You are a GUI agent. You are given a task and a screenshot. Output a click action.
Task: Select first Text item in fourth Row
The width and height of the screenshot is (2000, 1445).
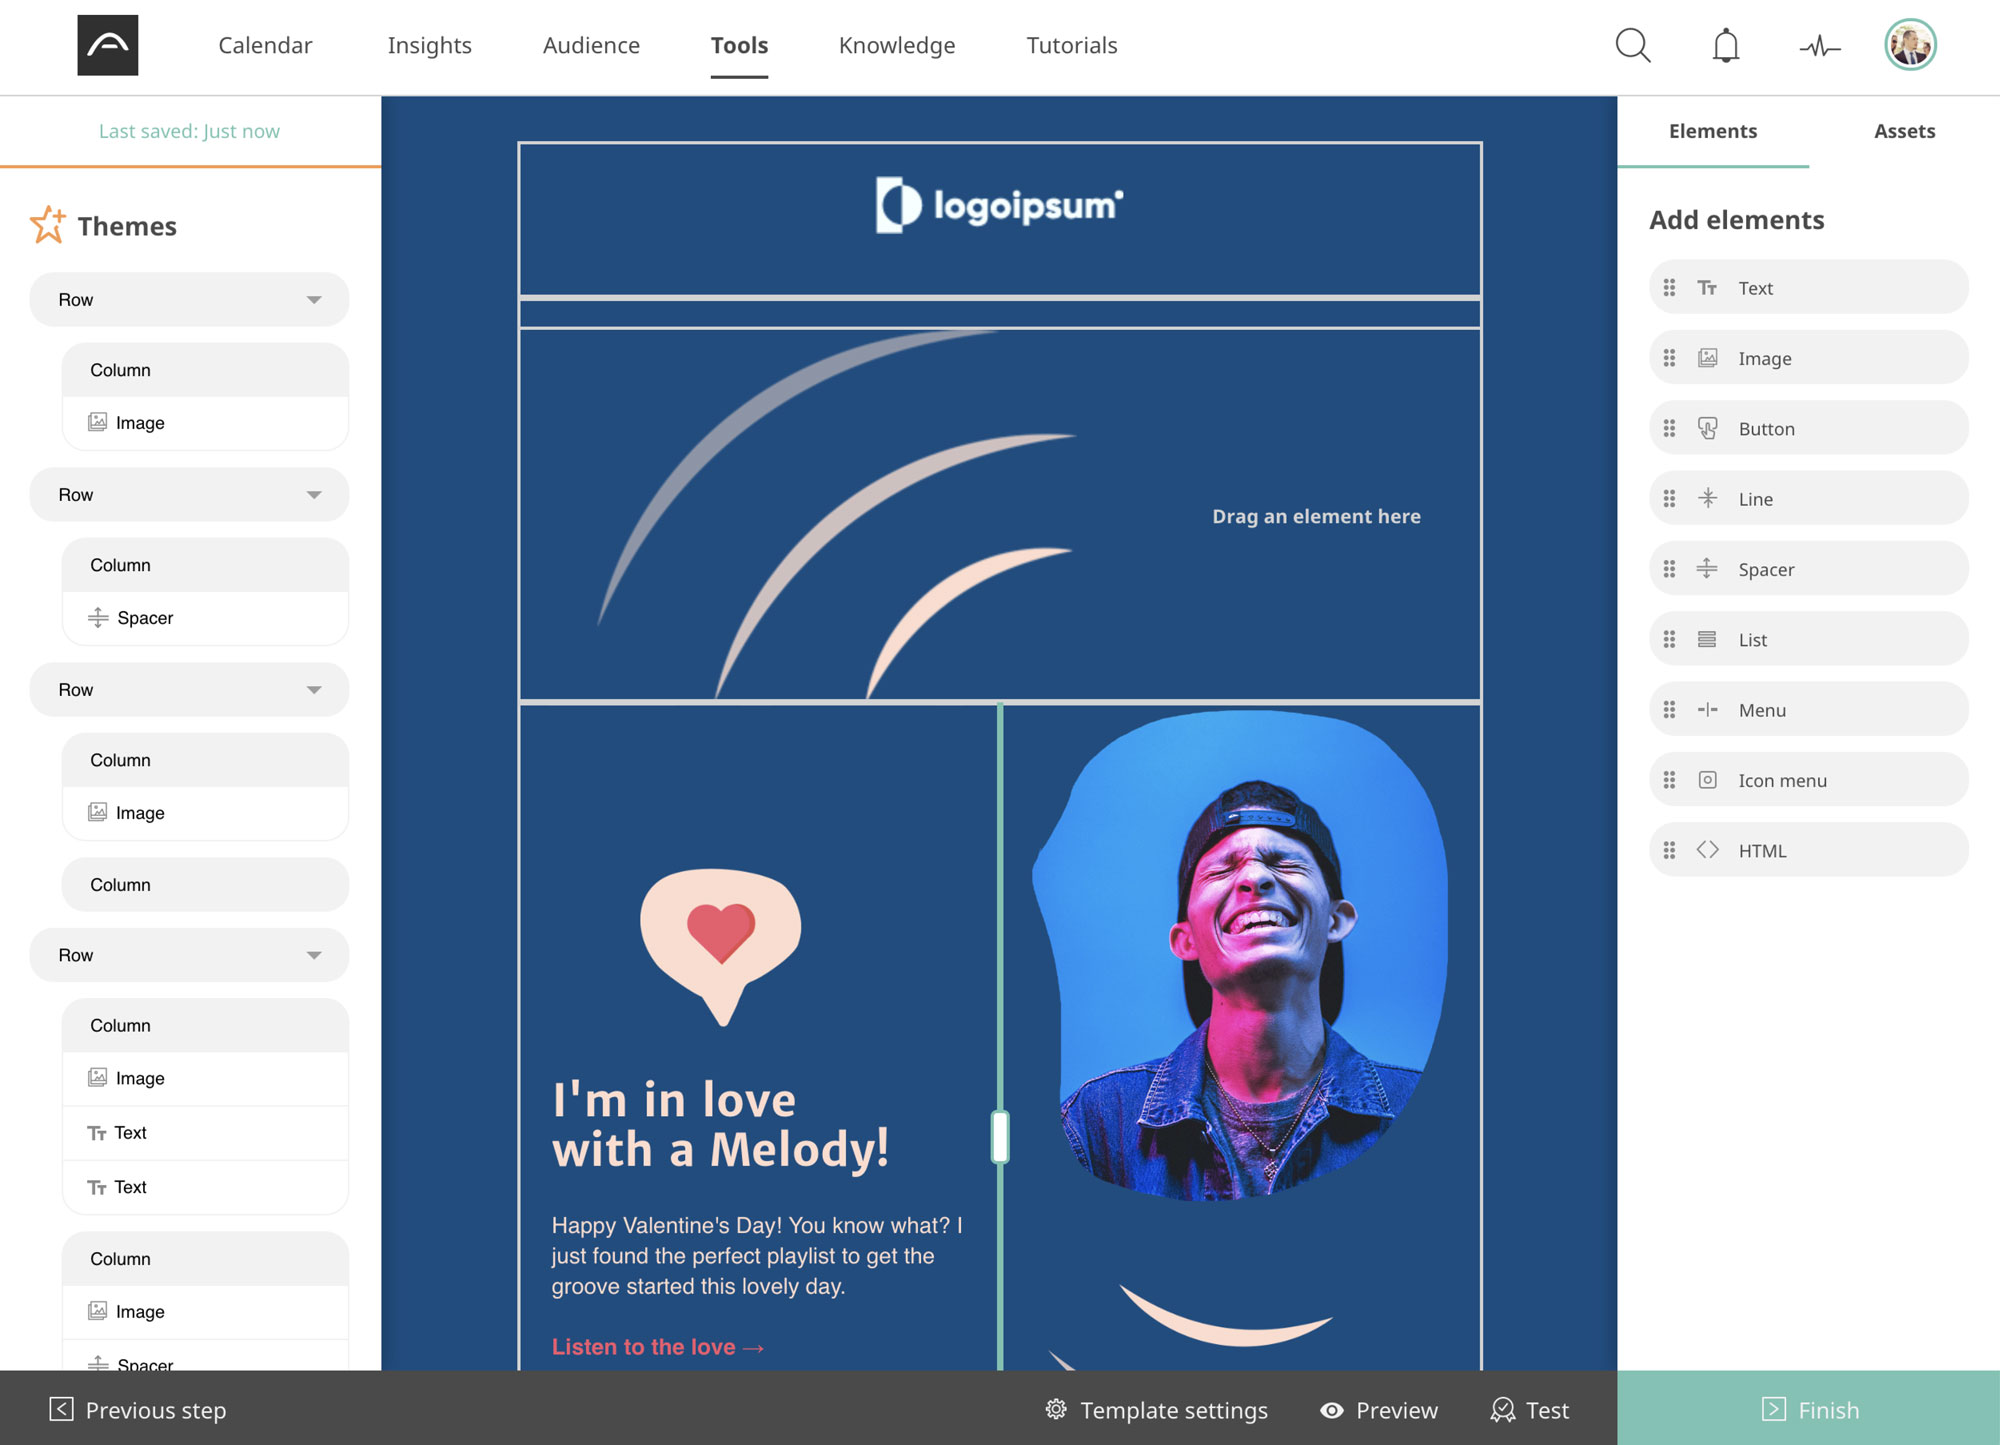click(205, 1132)
